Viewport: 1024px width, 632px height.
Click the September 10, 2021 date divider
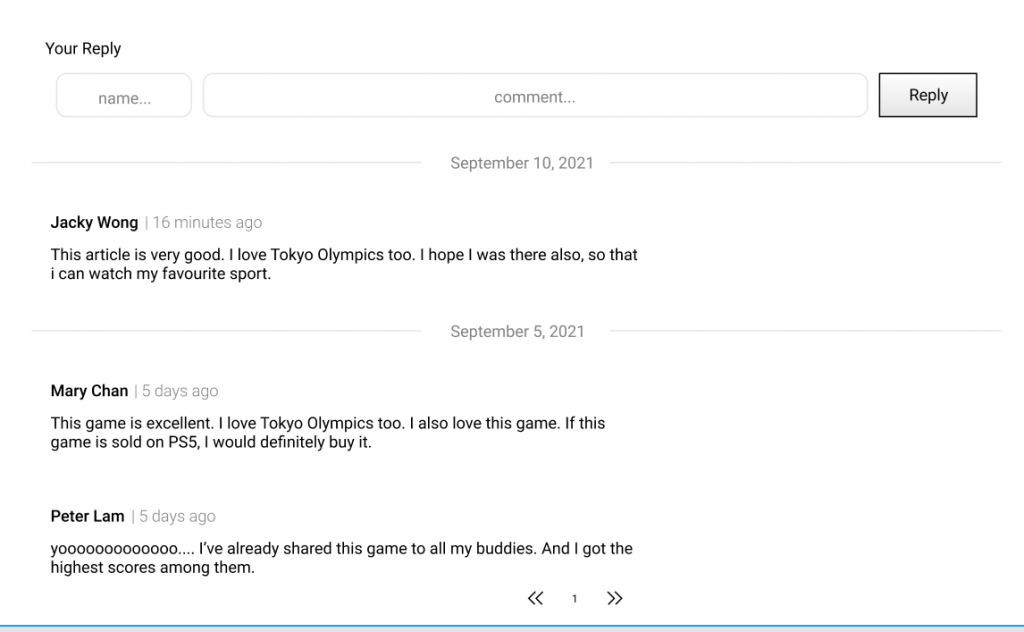521,163
